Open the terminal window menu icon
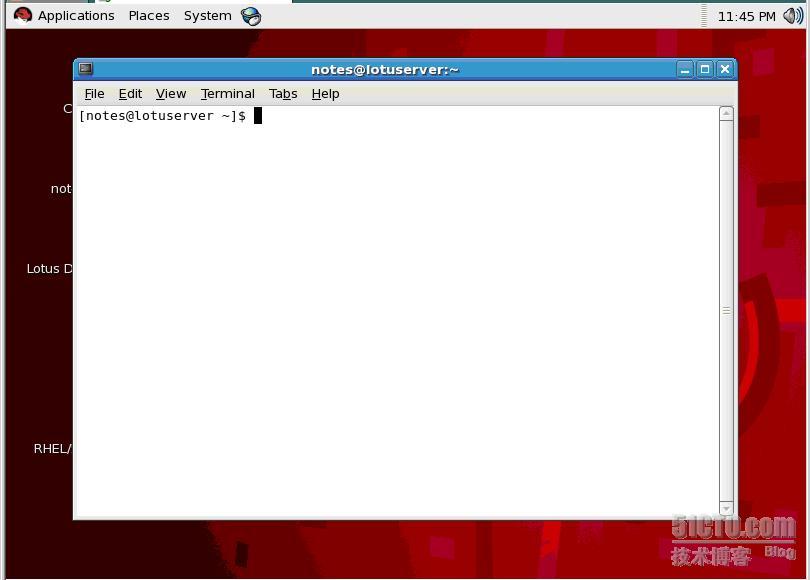This screenshot has width=810, height=580. coord(86,69)
